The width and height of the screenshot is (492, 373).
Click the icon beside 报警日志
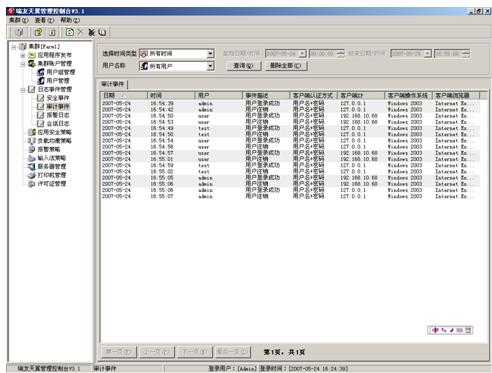(41, 115)
